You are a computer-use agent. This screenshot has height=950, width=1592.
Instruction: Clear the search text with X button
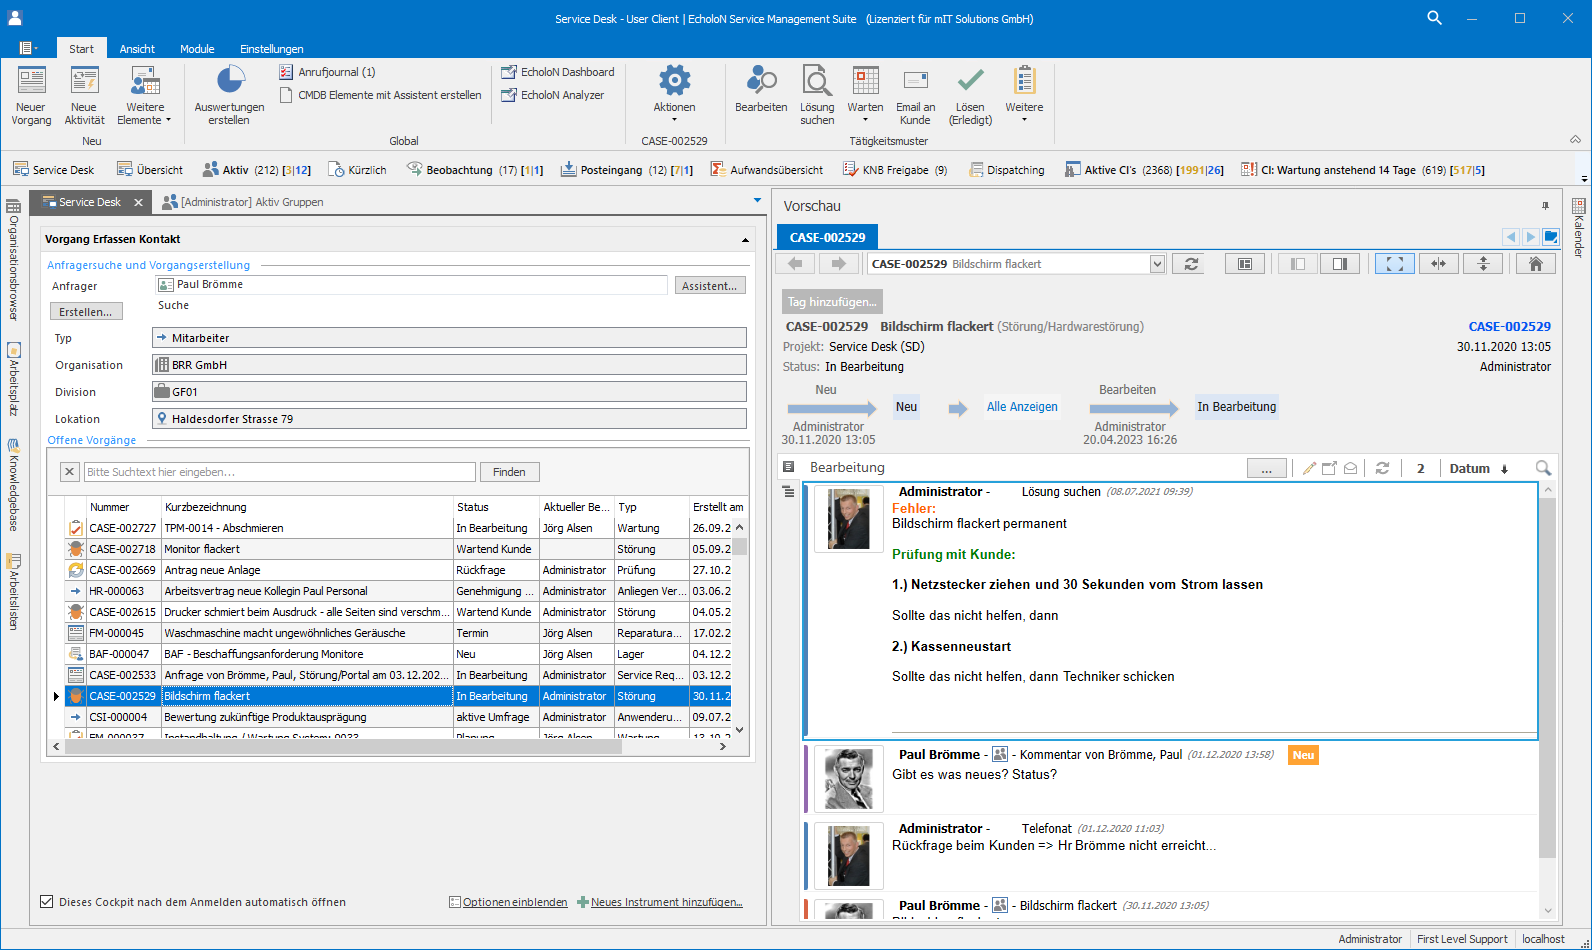pos(69,472)
